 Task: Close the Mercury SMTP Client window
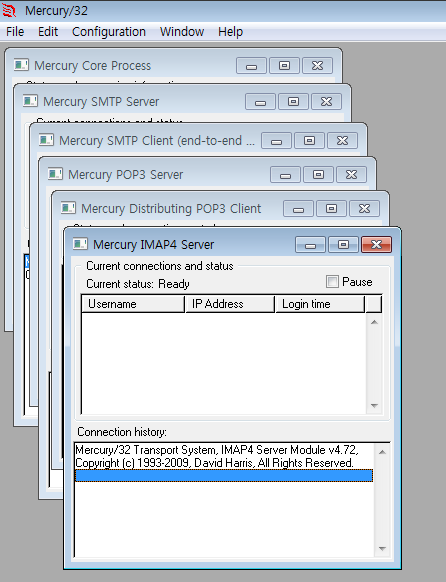342,141
